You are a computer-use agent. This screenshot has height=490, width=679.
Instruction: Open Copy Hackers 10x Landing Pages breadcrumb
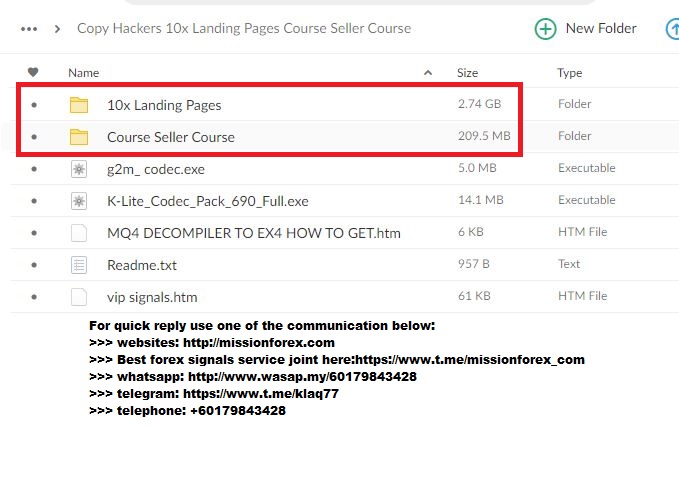pos(244,28)
